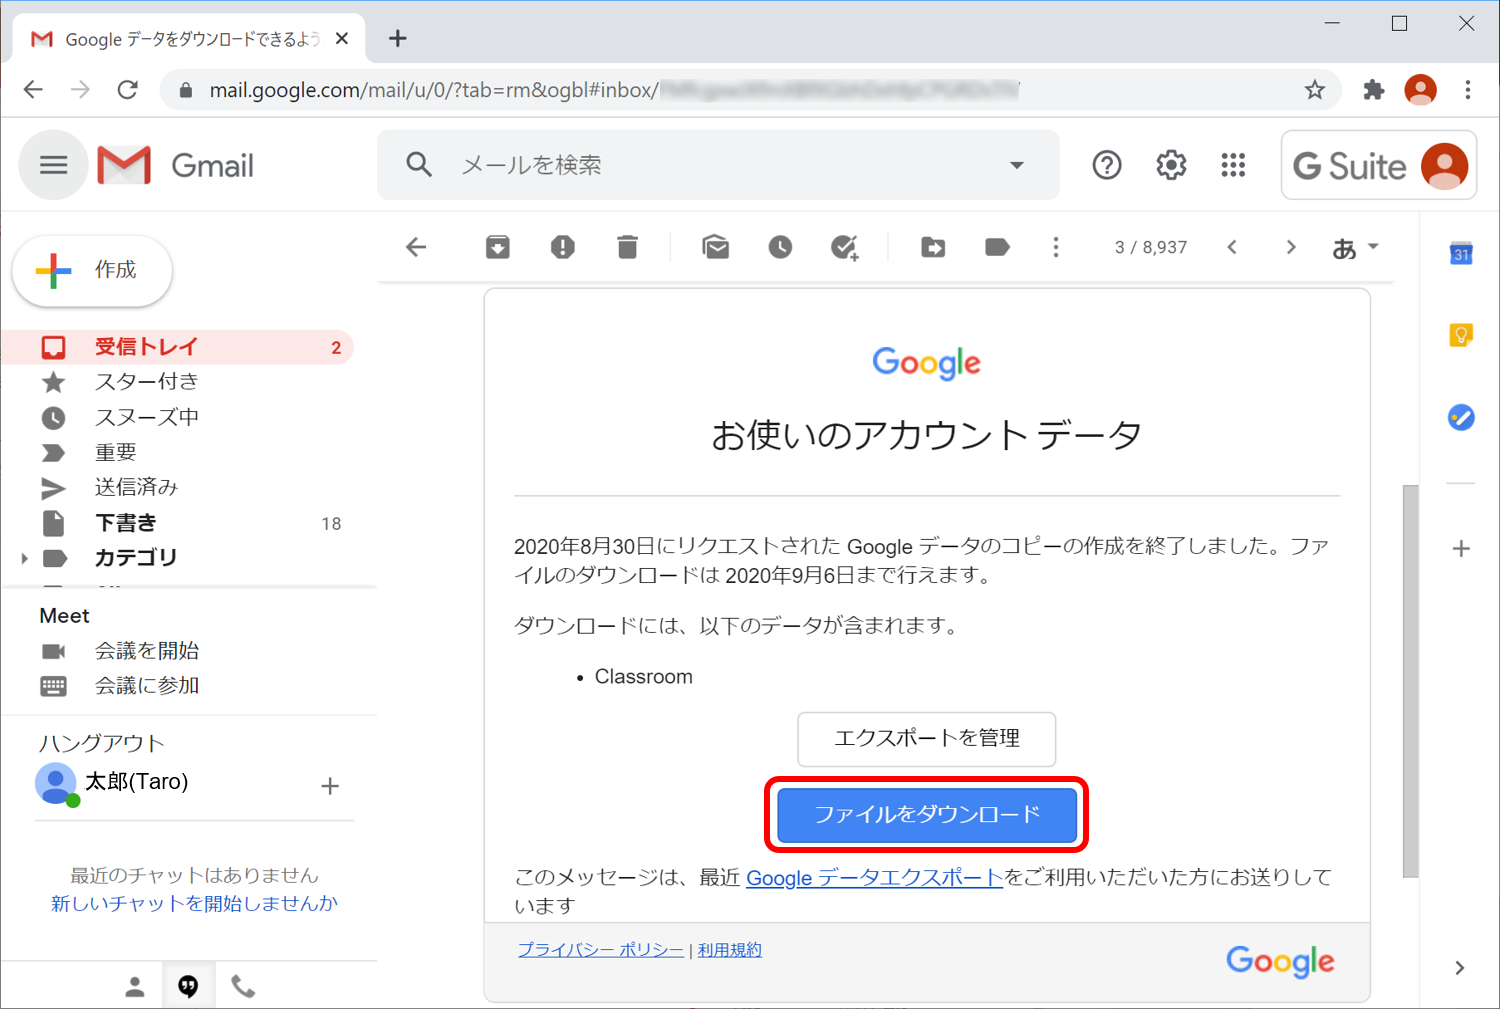The image size is (1500, 1009).
Task: Bookmark this page with the star icon
Action: coord(1315,90)
